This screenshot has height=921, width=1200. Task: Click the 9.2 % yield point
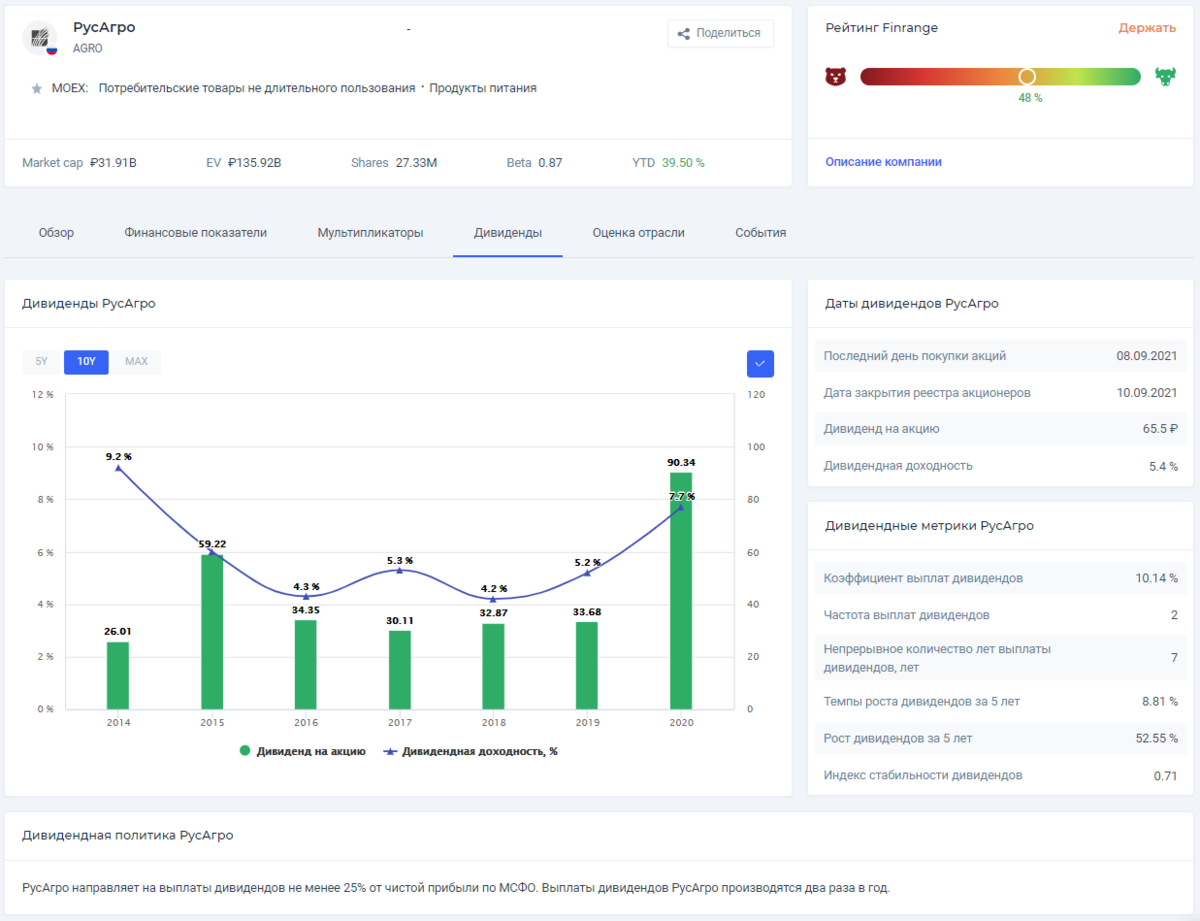pyautogui.click(x=118, y=468)
